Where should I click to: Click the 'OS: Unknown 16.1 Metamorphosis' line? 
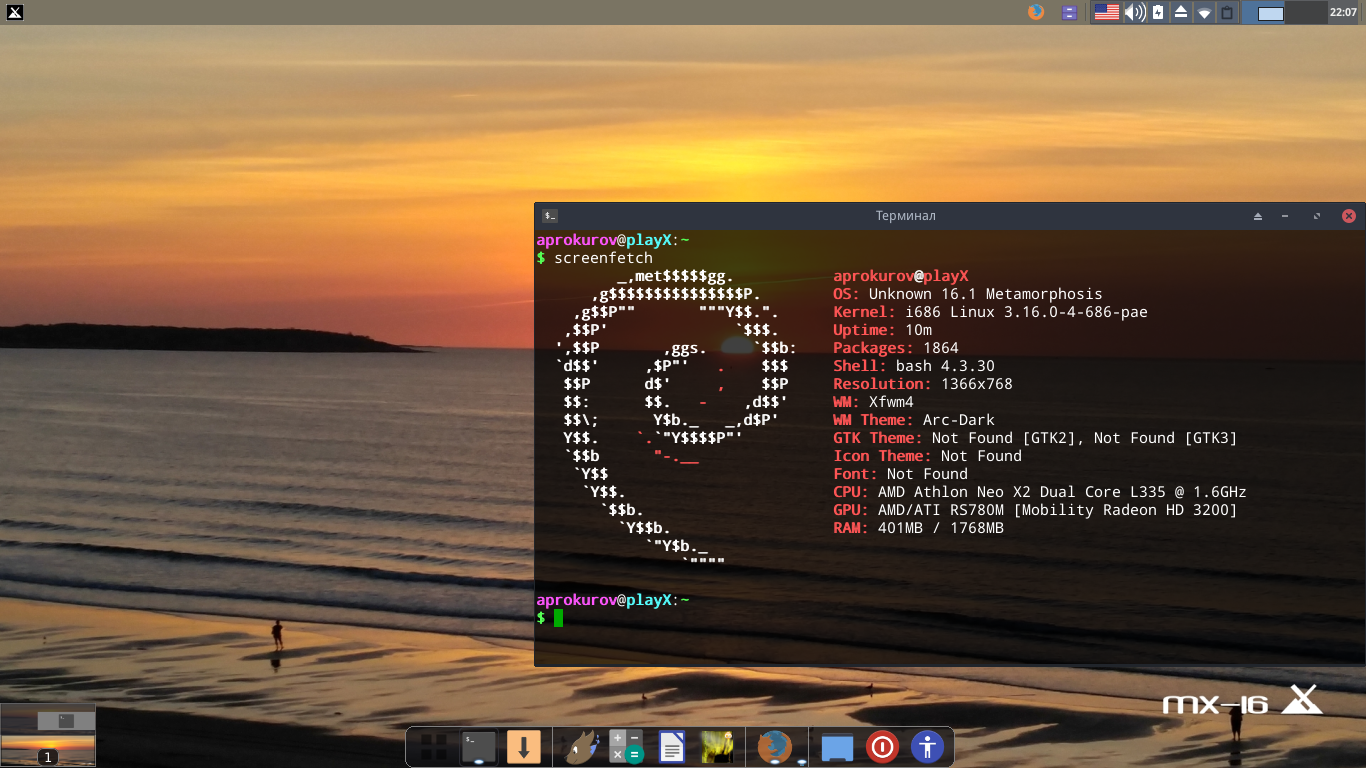tap(968, 294)
